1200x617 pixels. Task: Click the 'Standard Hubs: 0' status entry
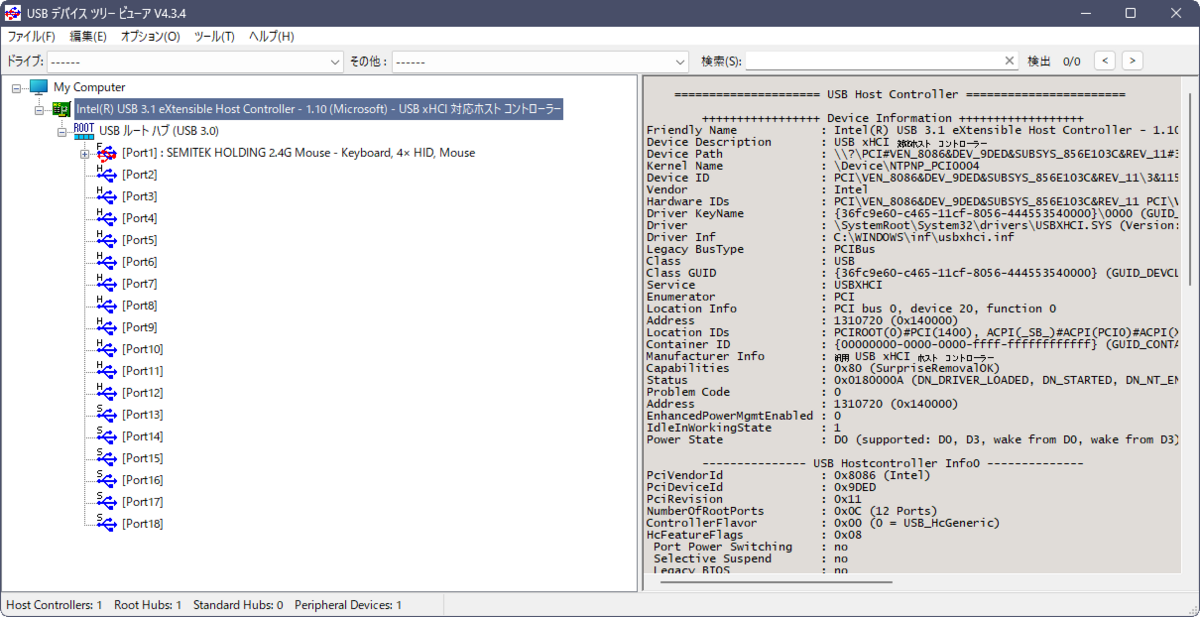click(238, 605)
